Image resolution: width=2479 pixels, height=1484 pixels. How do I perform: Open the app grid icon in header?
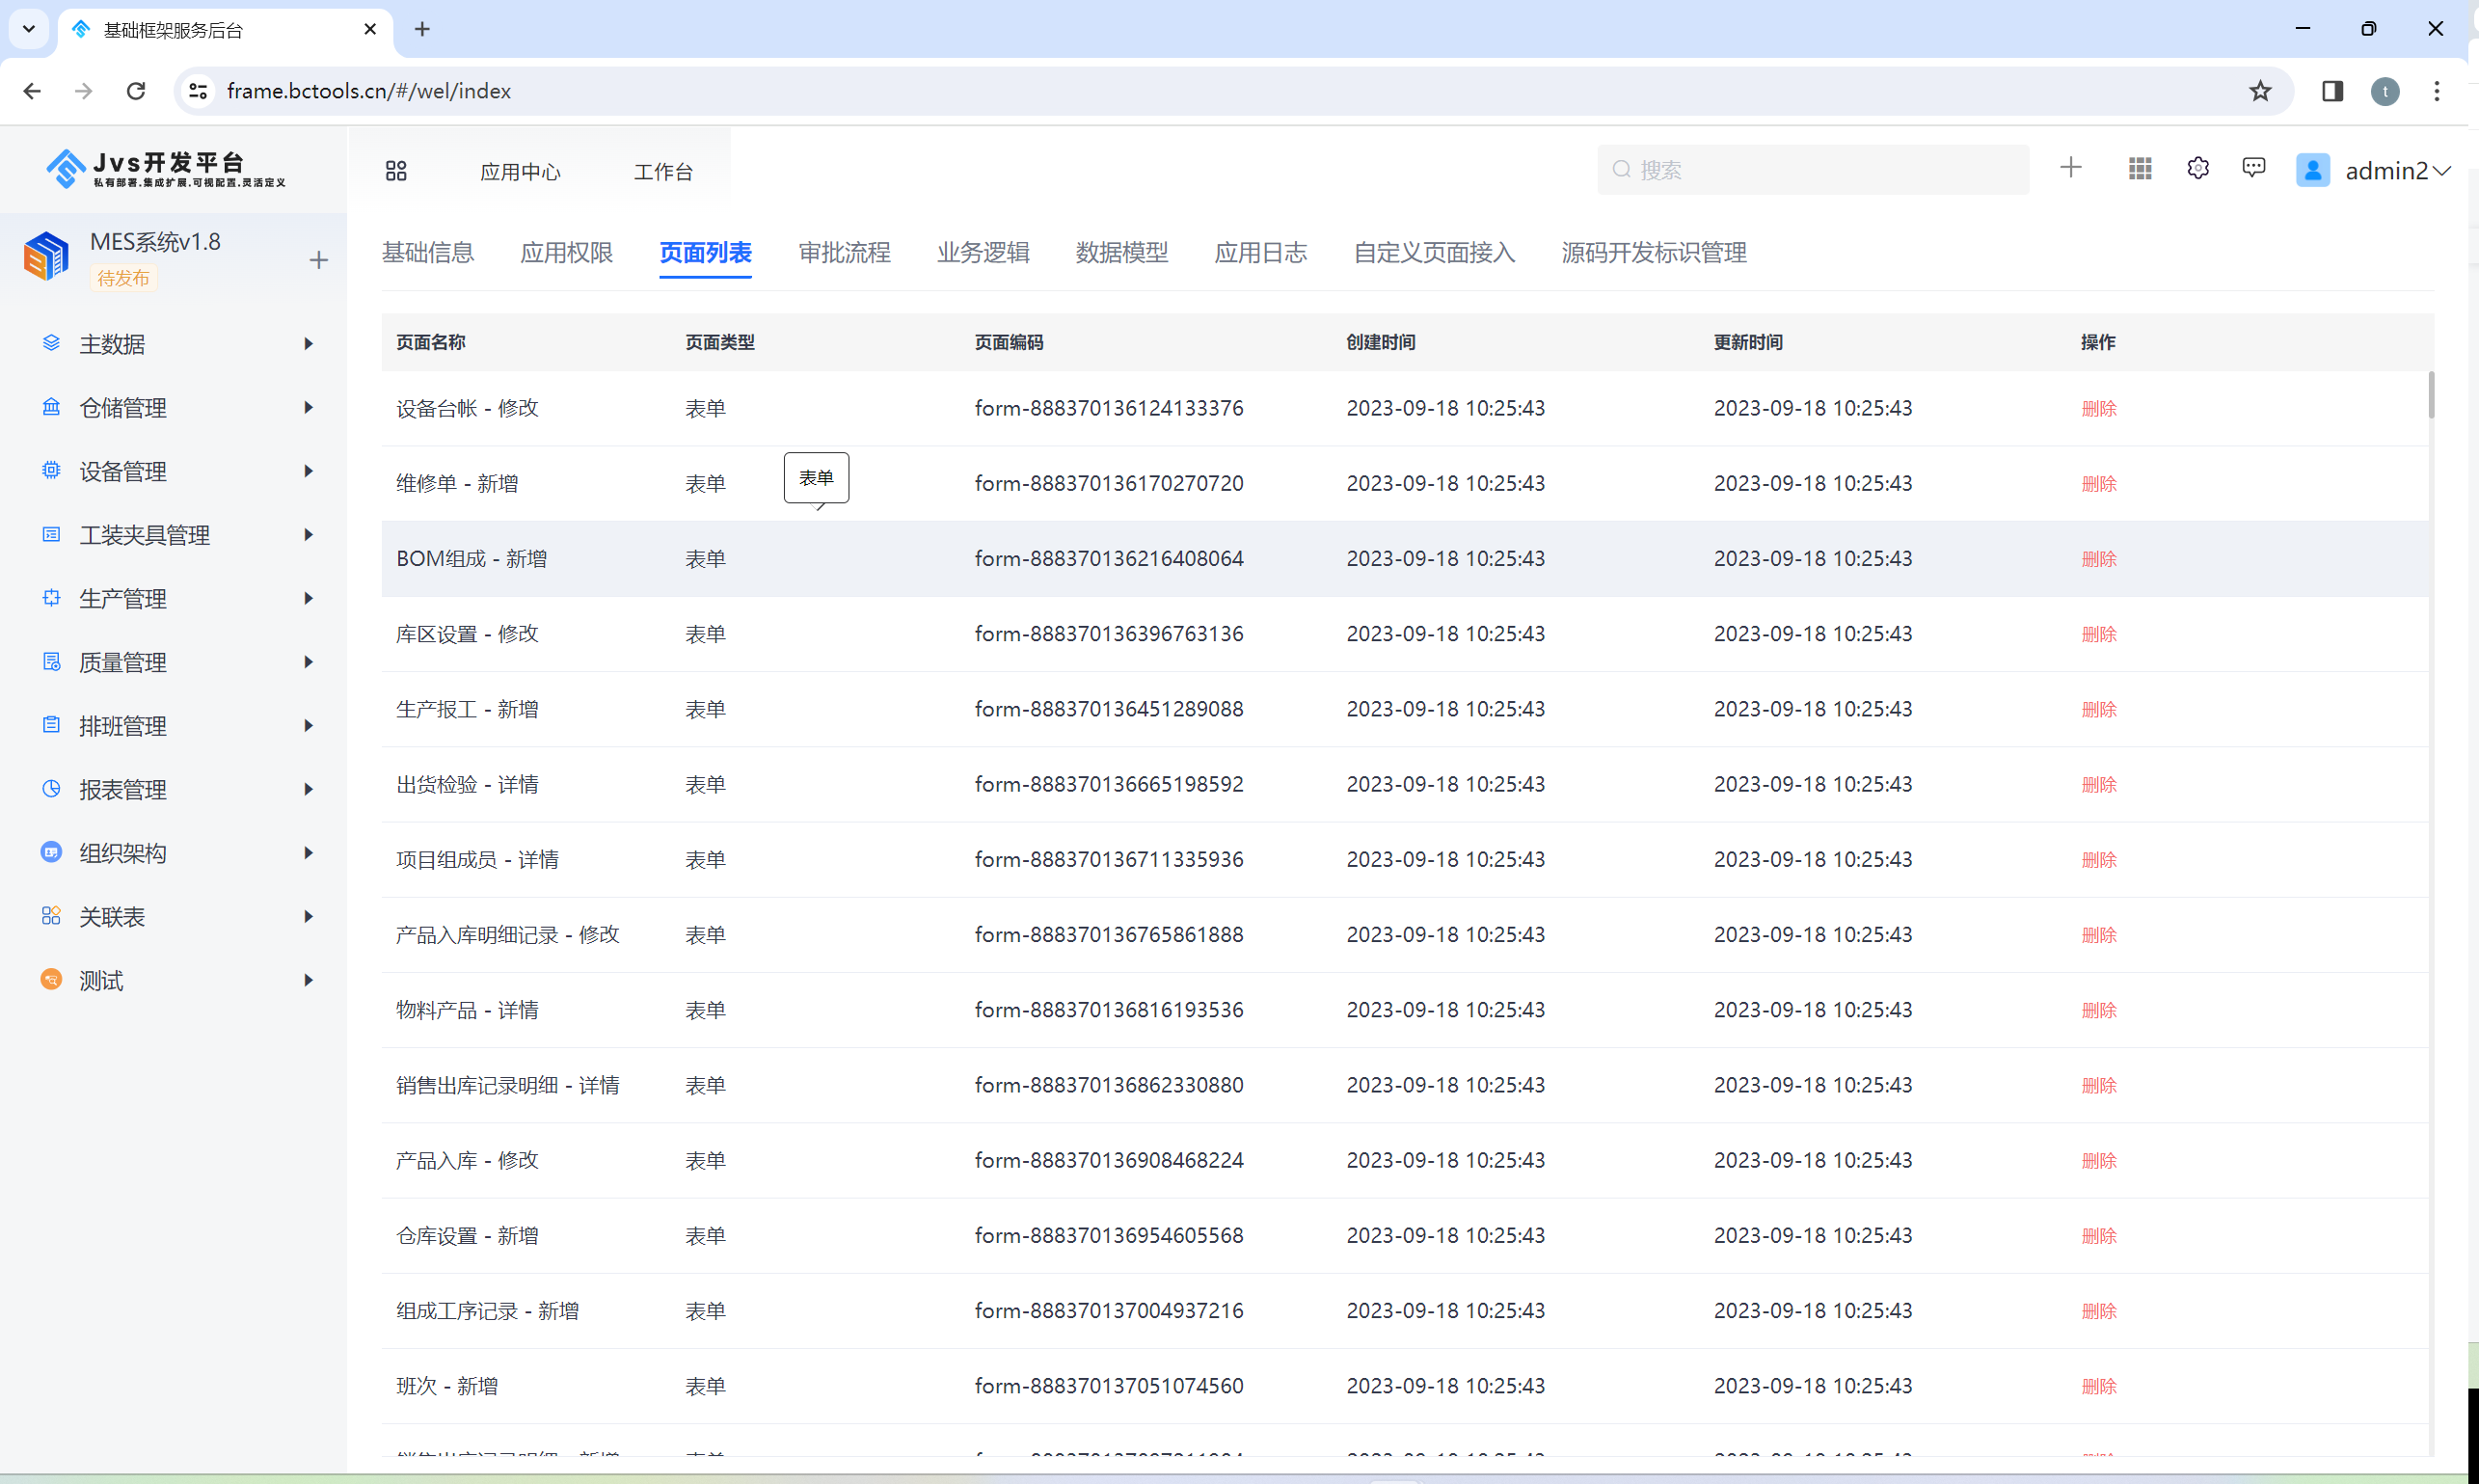2140,169
